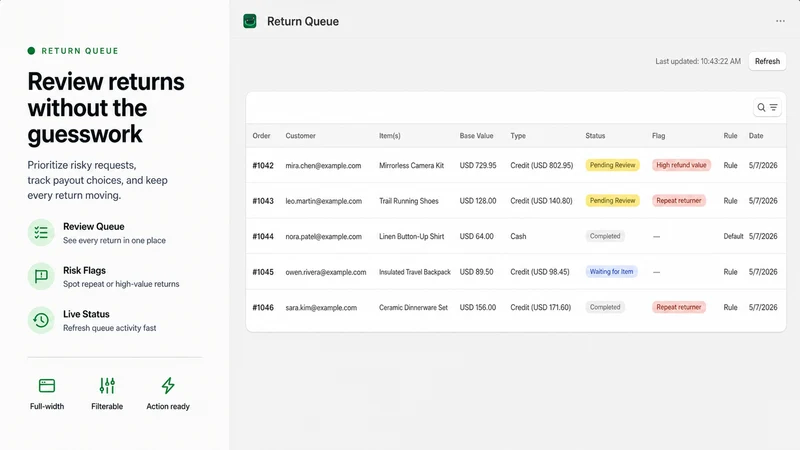
Task: Click Pending Review badge for order #1042
Action: [x=612, y=165]
